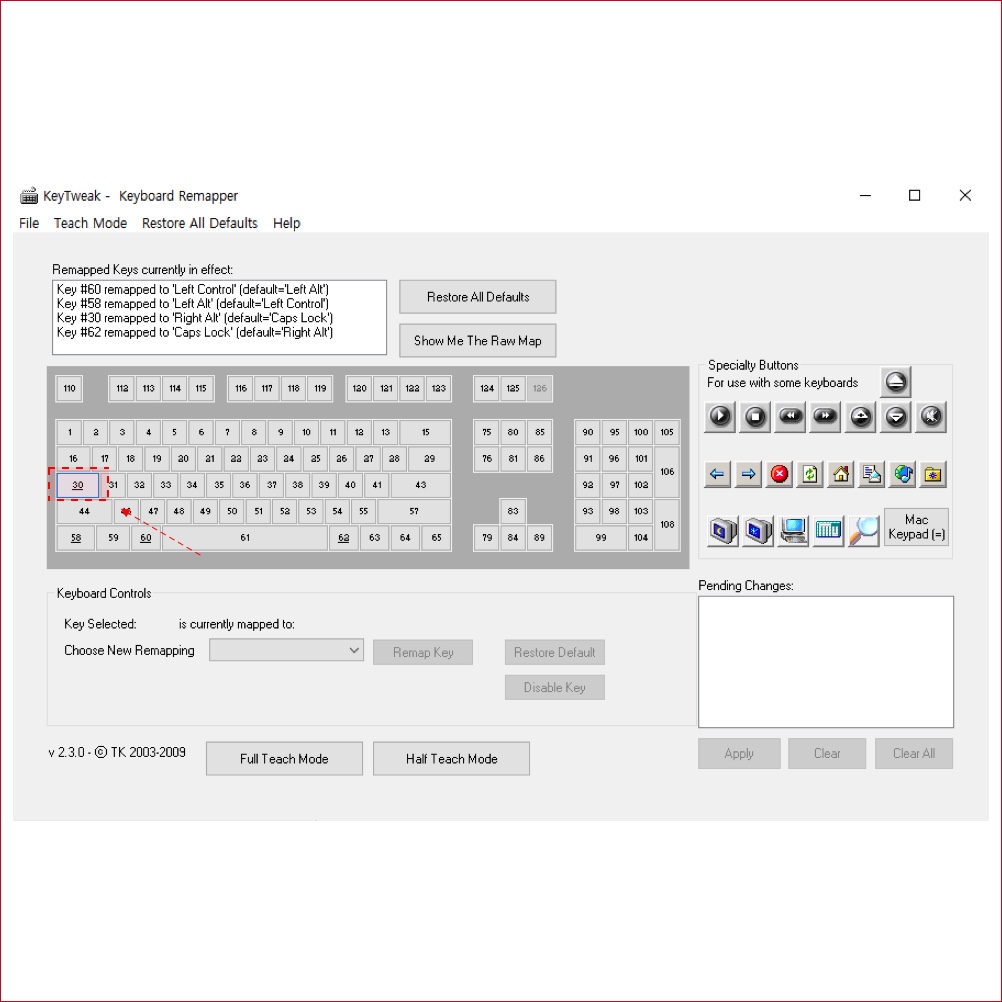
Task: Select the Home page house icon
Action: pos(841,474)
